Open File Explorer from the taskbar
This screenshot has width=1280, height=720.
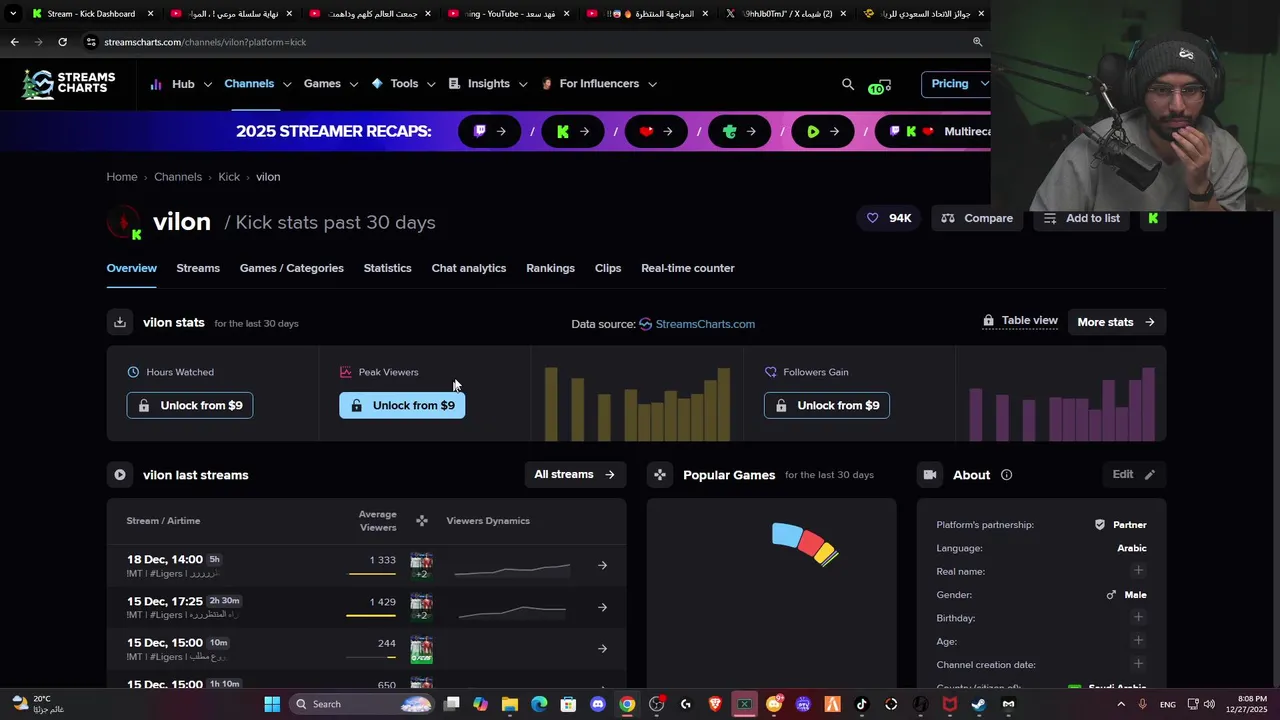point(510,704)
